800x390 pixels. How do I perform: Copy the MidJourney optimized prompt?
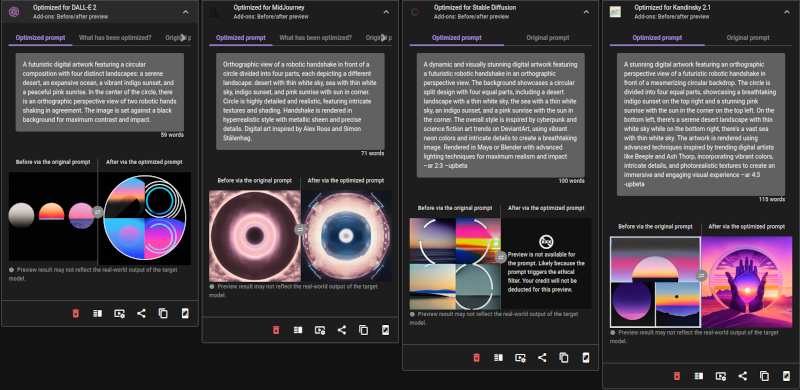364,330
